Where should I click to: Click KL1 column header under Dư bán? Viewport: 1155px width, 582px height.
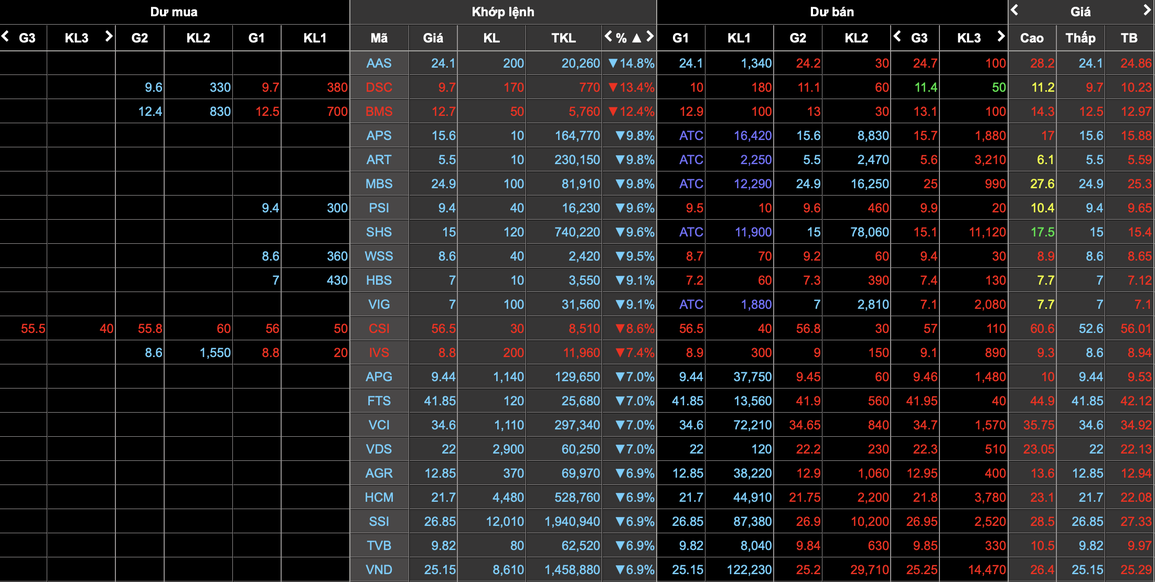tap(739, 38)
